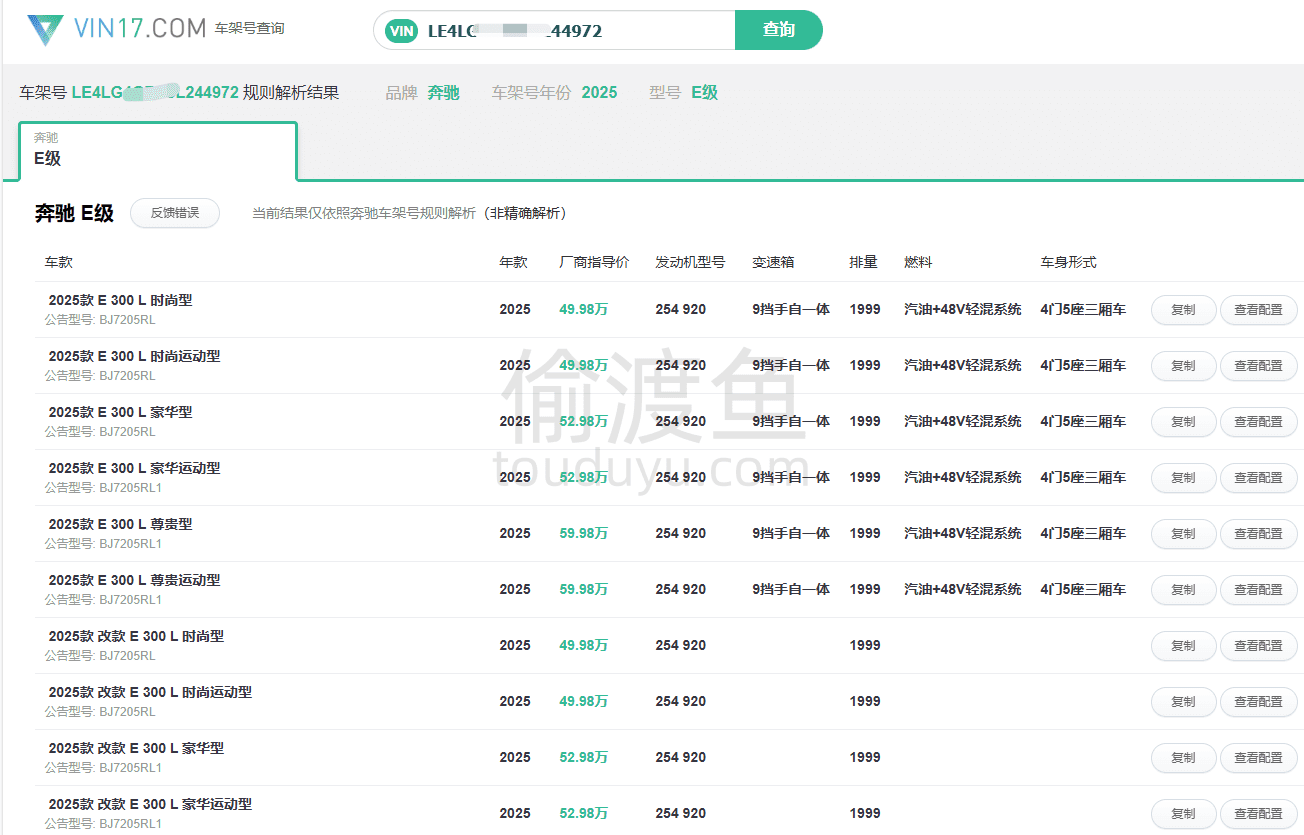Copy the E 300 L 尊贵运动型 row
The height and width of the screenshot is (835, 1304).
1183,590
